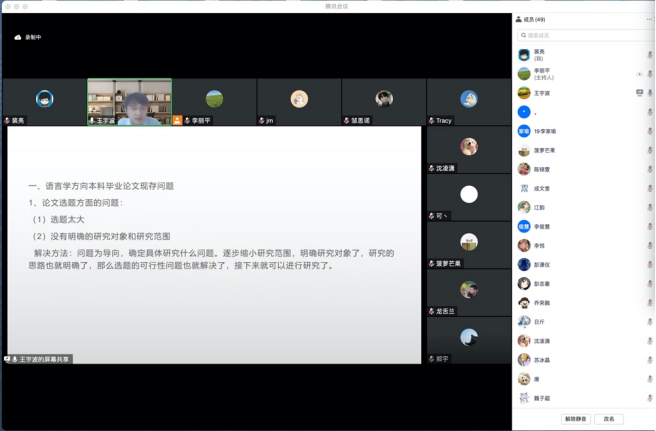656x431 pixels.
Task: Click the 19李家瑜 blue avatar icon
Action: (524, 131)
